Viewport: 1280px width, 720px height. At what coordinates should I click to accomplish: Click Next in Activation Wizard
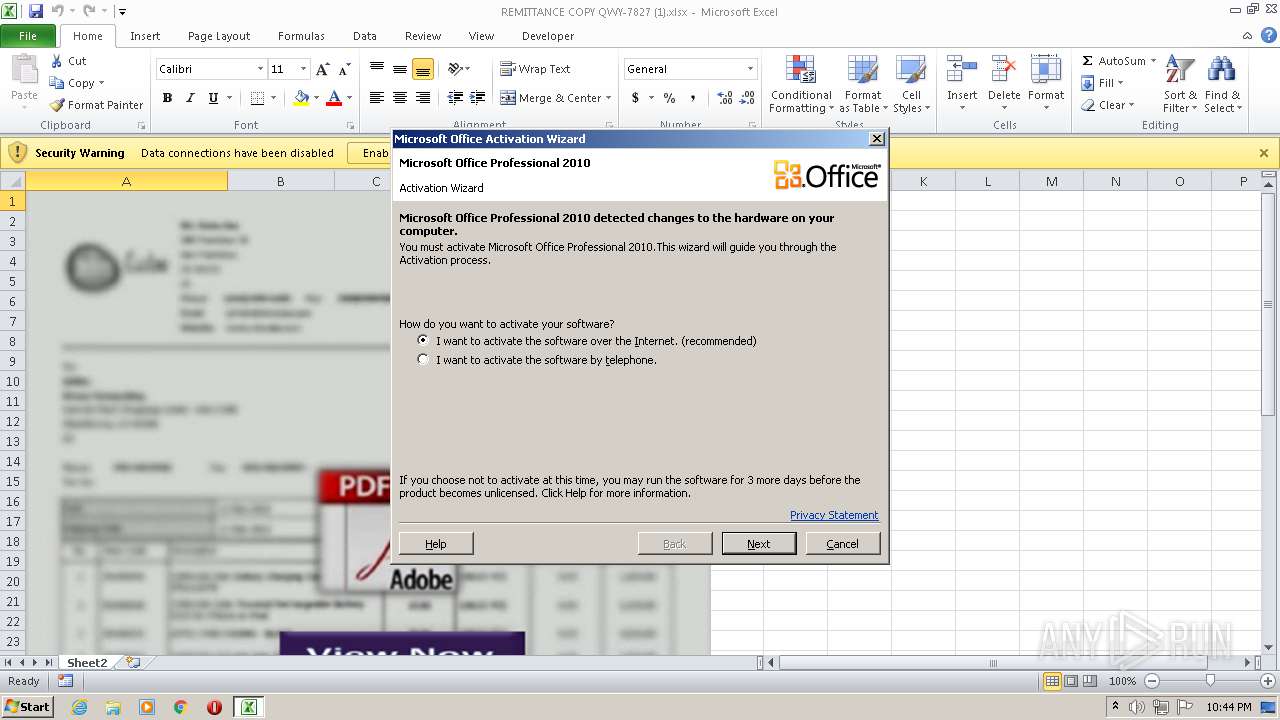[x=759, y=543]
